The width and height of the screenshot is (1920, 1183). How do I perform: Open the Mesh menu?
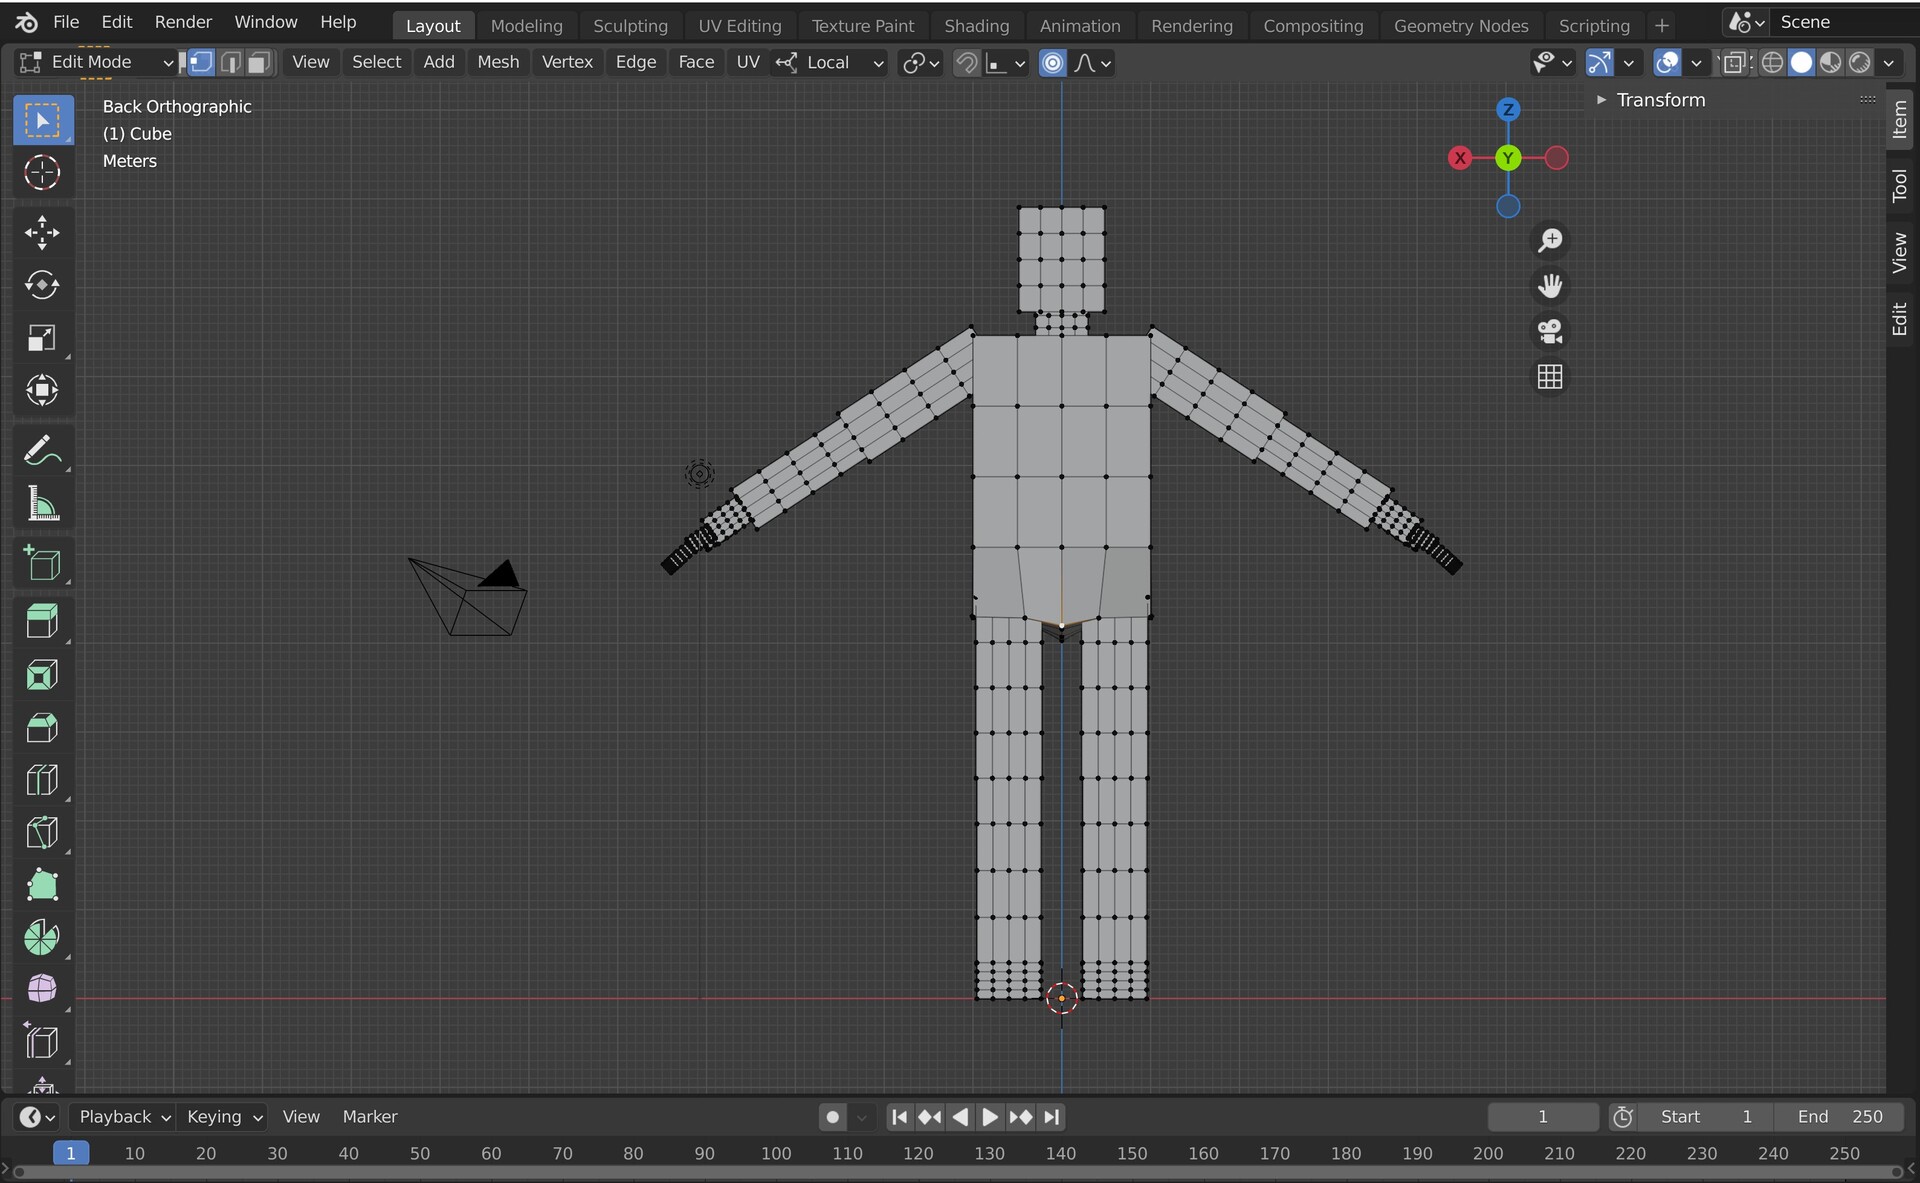[497, 61]
